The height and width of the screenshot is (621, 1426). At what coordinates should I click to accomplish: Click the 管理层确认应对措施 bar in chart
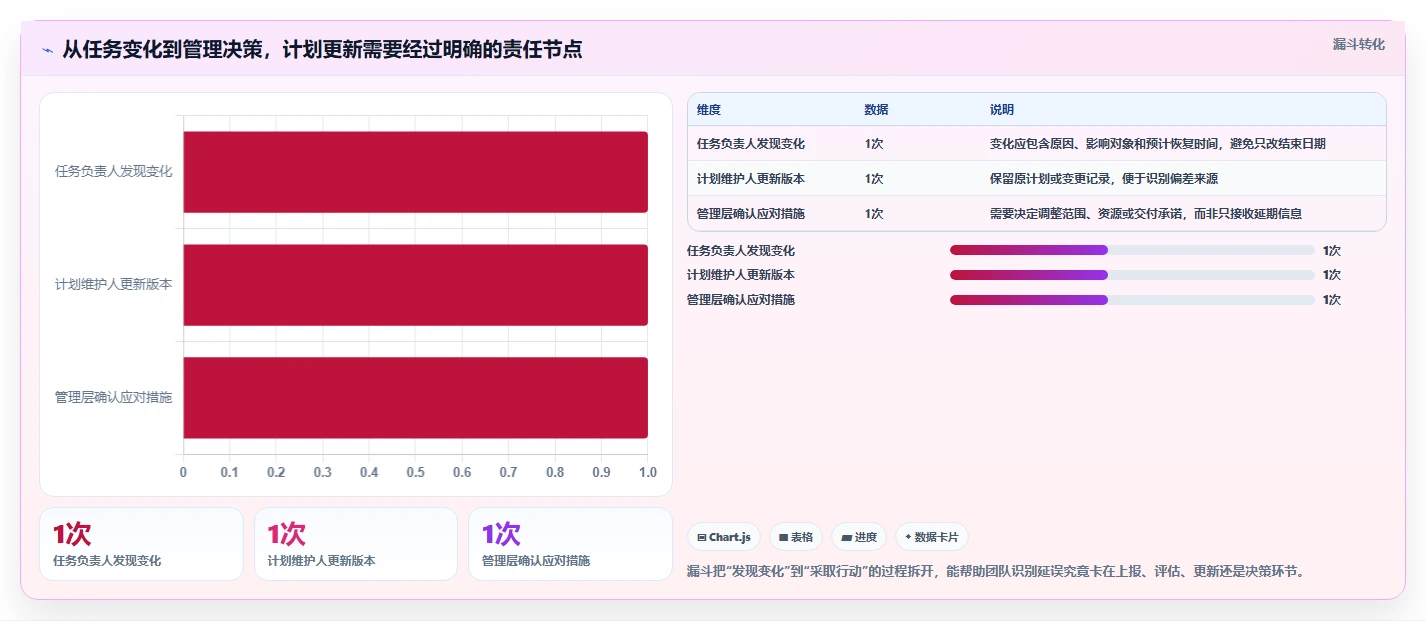(415, 398)
